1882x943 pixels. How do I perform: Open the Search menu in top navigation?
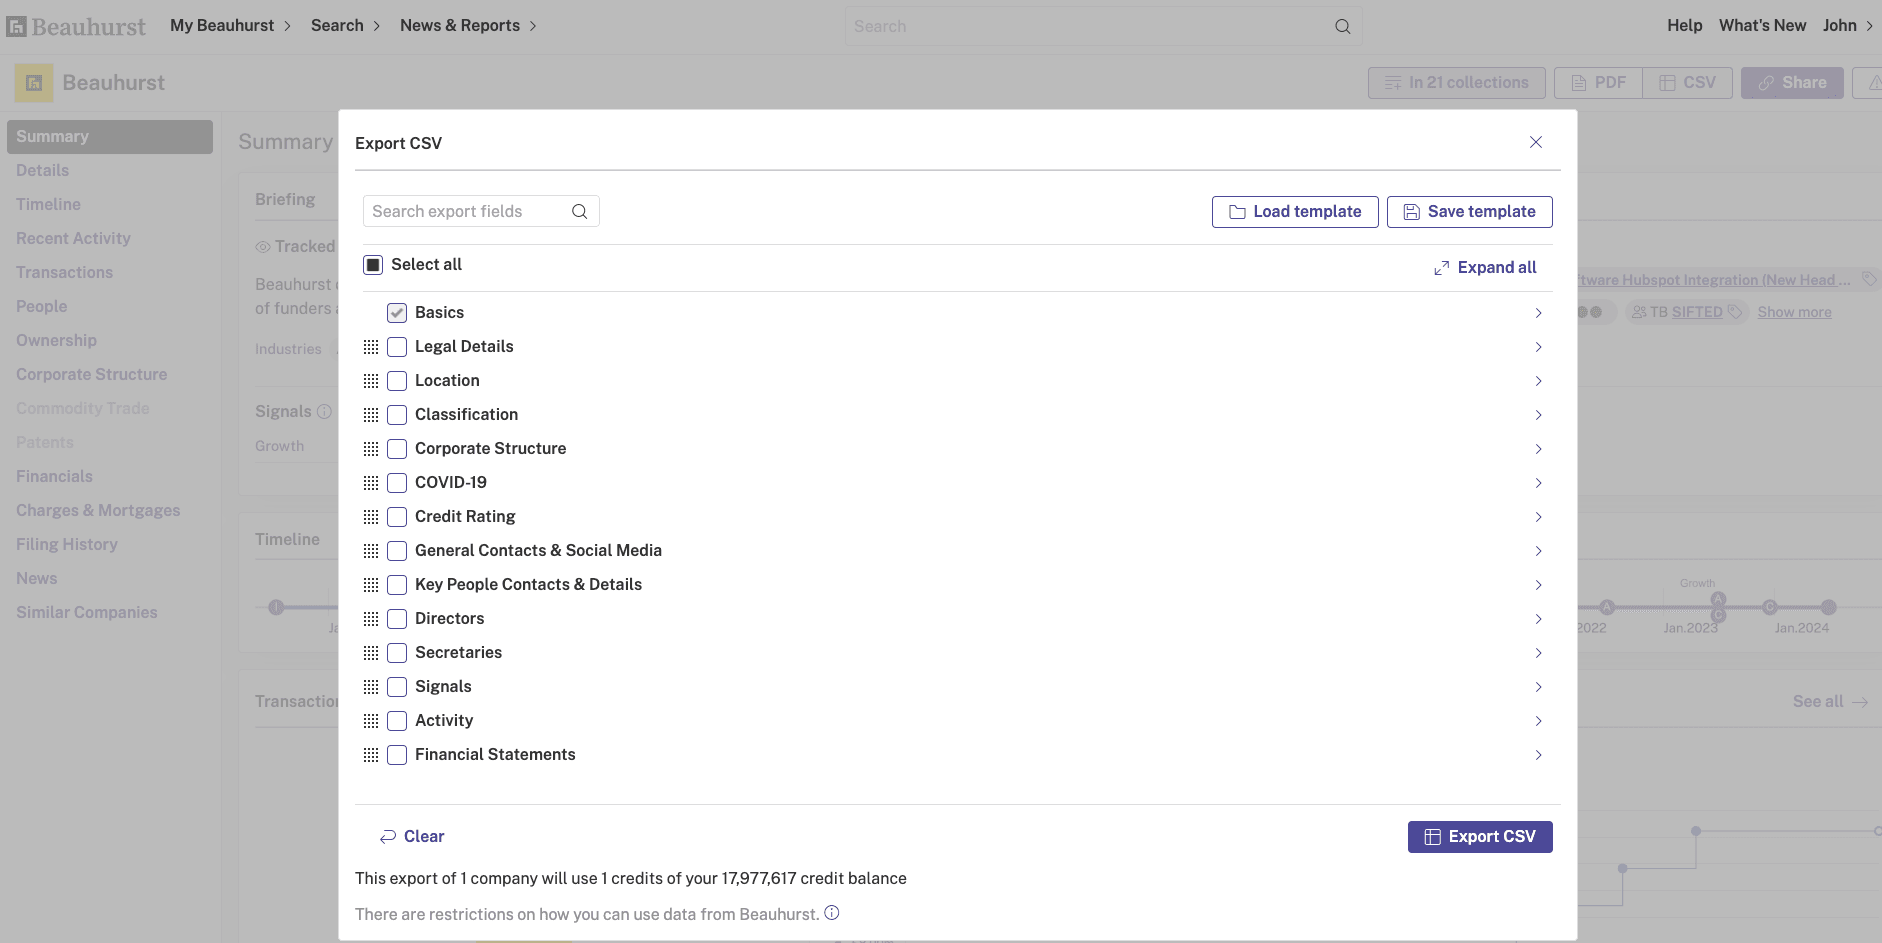pyautogui.click(x=346, y=26)
